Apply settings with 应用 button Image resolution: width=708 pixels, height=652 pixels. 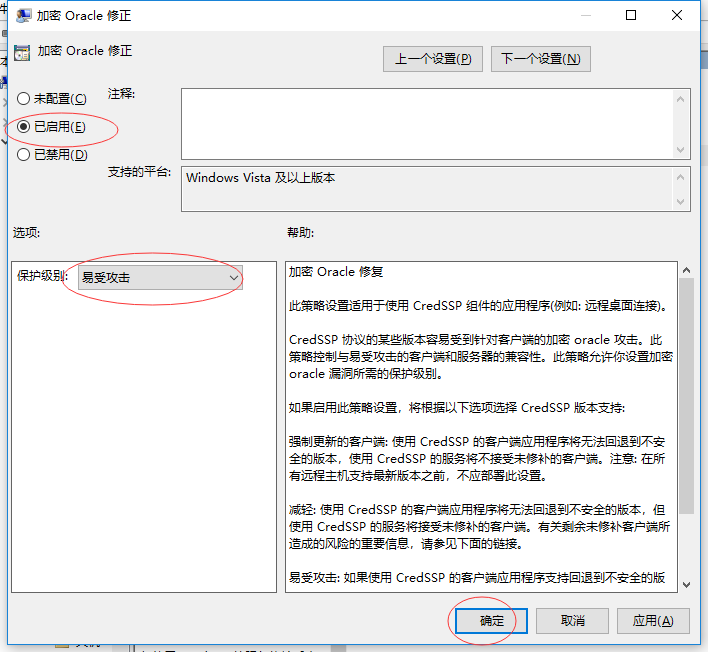pyautogui.click(x=653, y=621)
